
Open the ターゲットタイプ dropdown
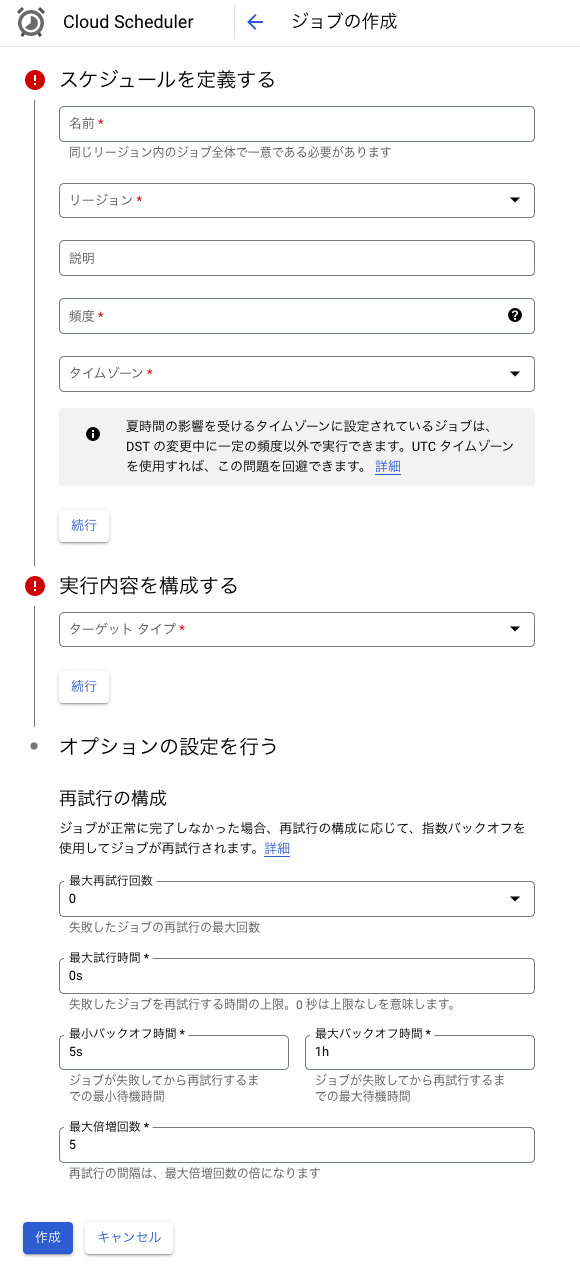tap(515, 629)
